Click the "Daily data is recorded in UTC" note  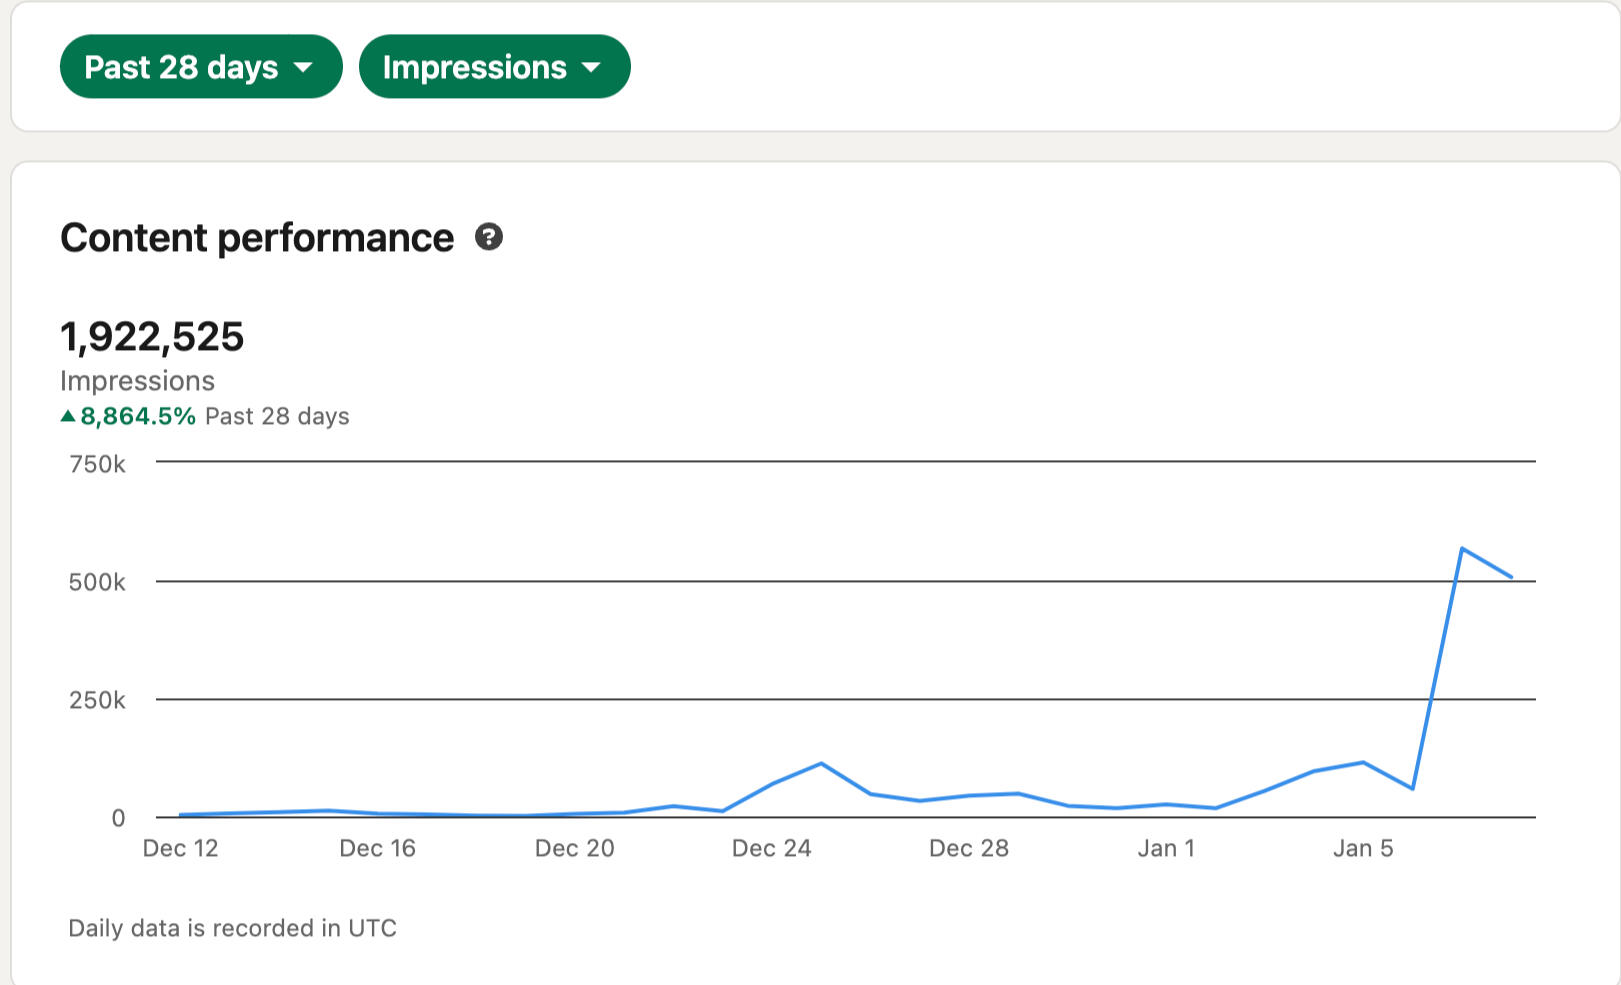pyautogui.click(x=232, y=928)
